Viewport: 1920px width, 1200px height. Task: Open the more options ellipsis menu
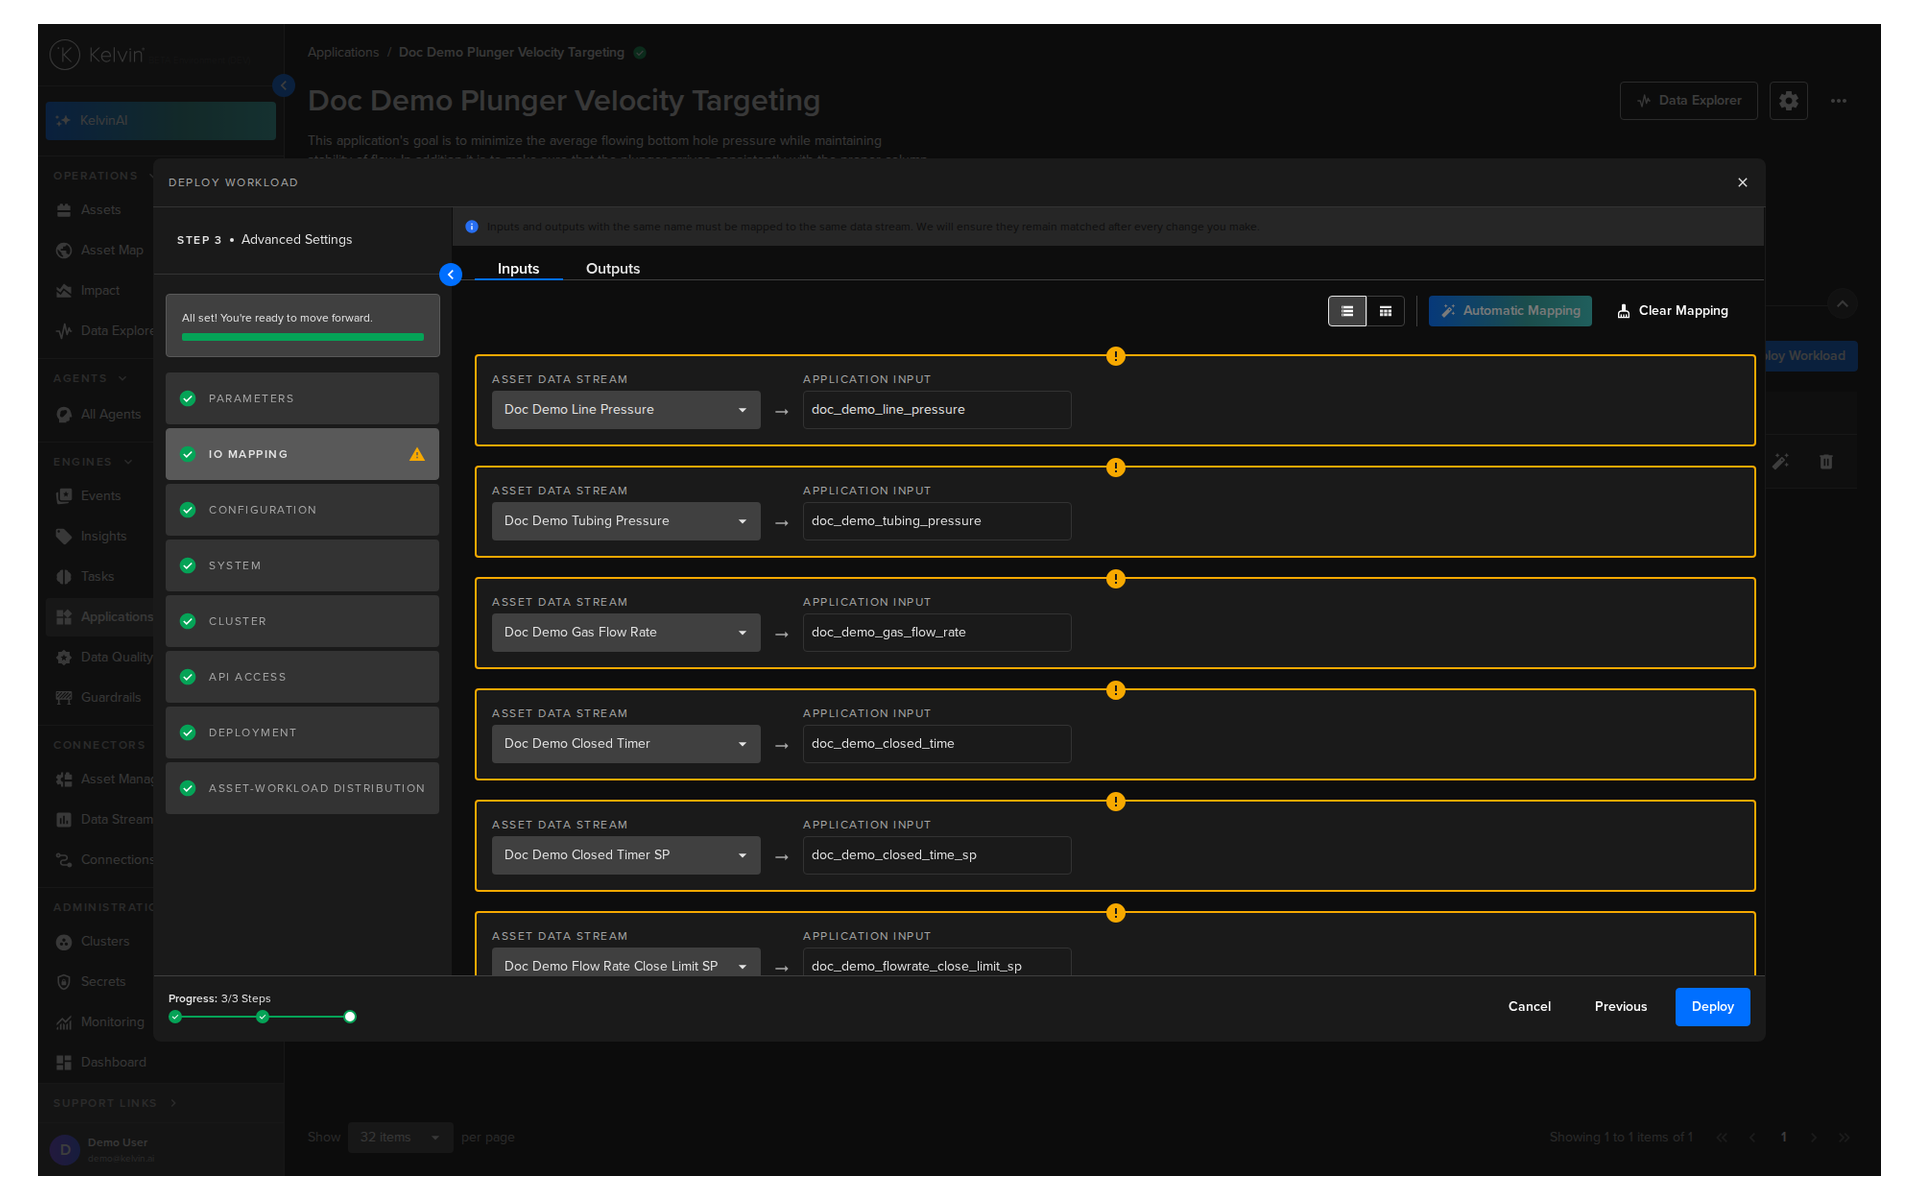point(1838,100)
